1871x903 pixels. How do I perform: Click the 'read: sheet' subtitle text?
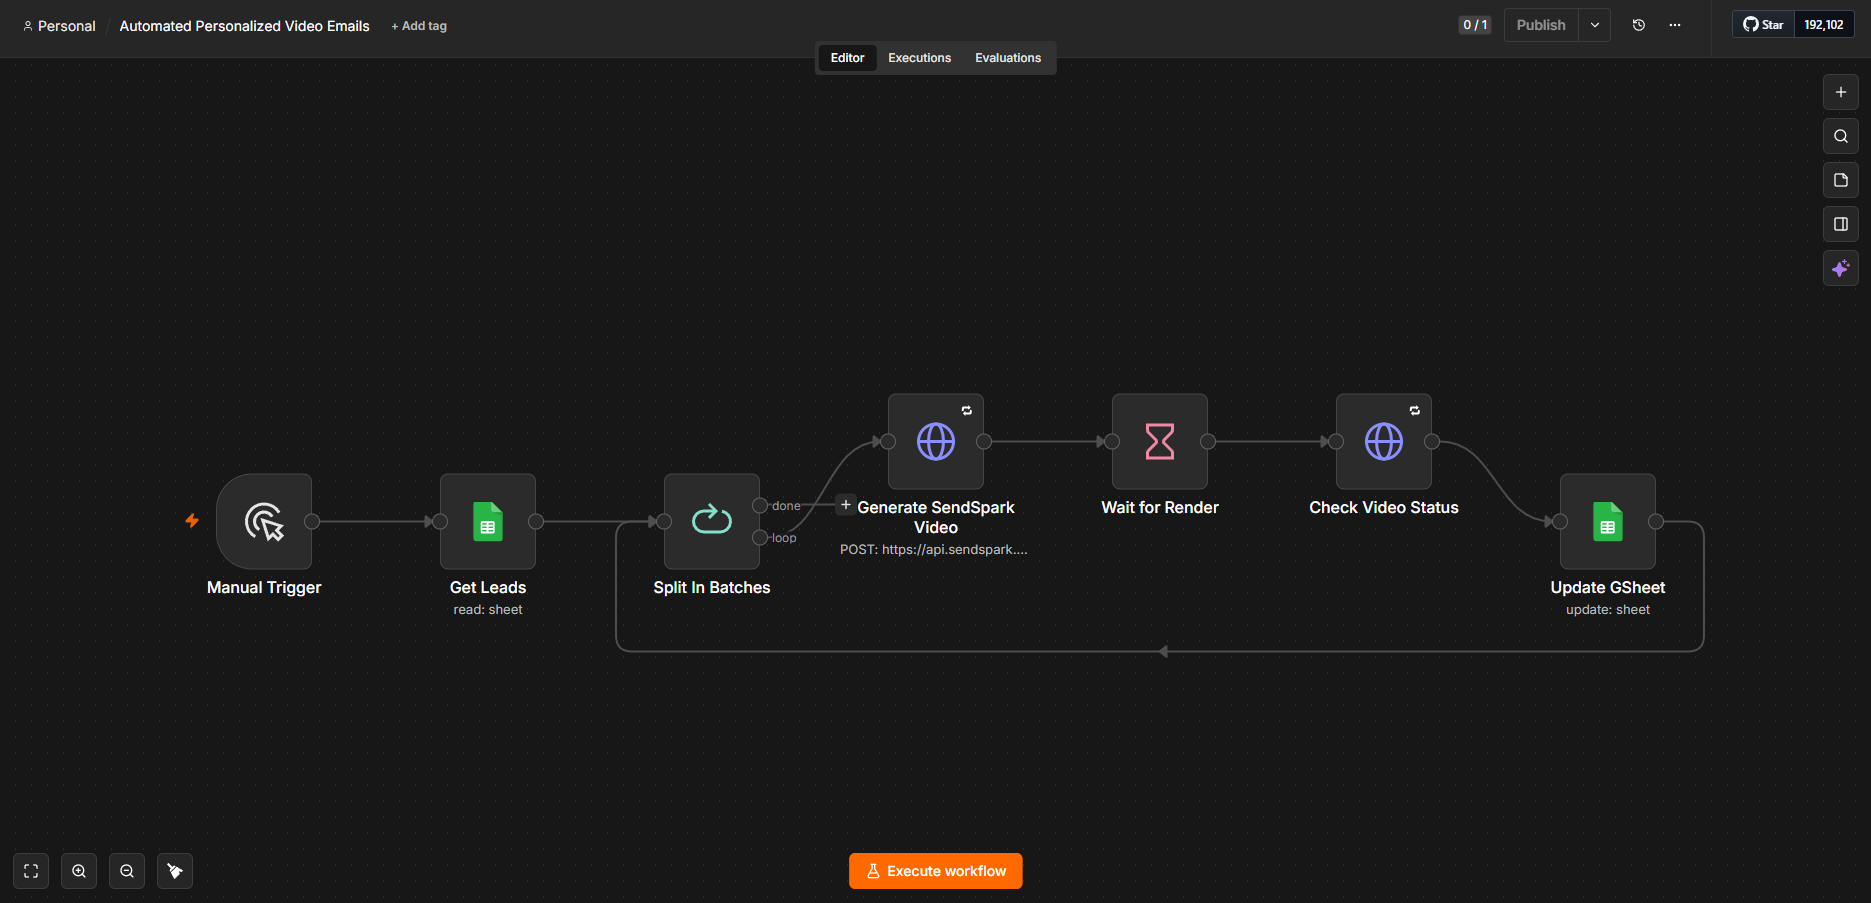click(x=488, y=610)
